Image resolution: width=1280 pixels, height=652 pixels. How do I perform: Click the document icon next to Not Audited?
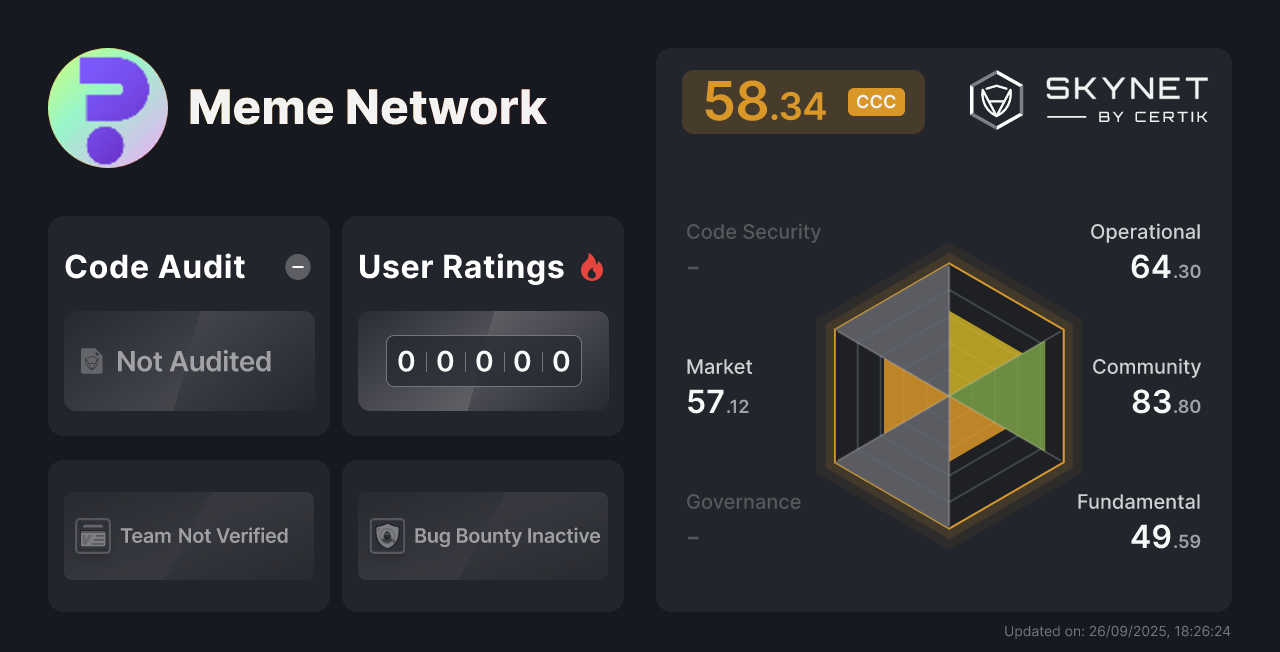point(92,361)
